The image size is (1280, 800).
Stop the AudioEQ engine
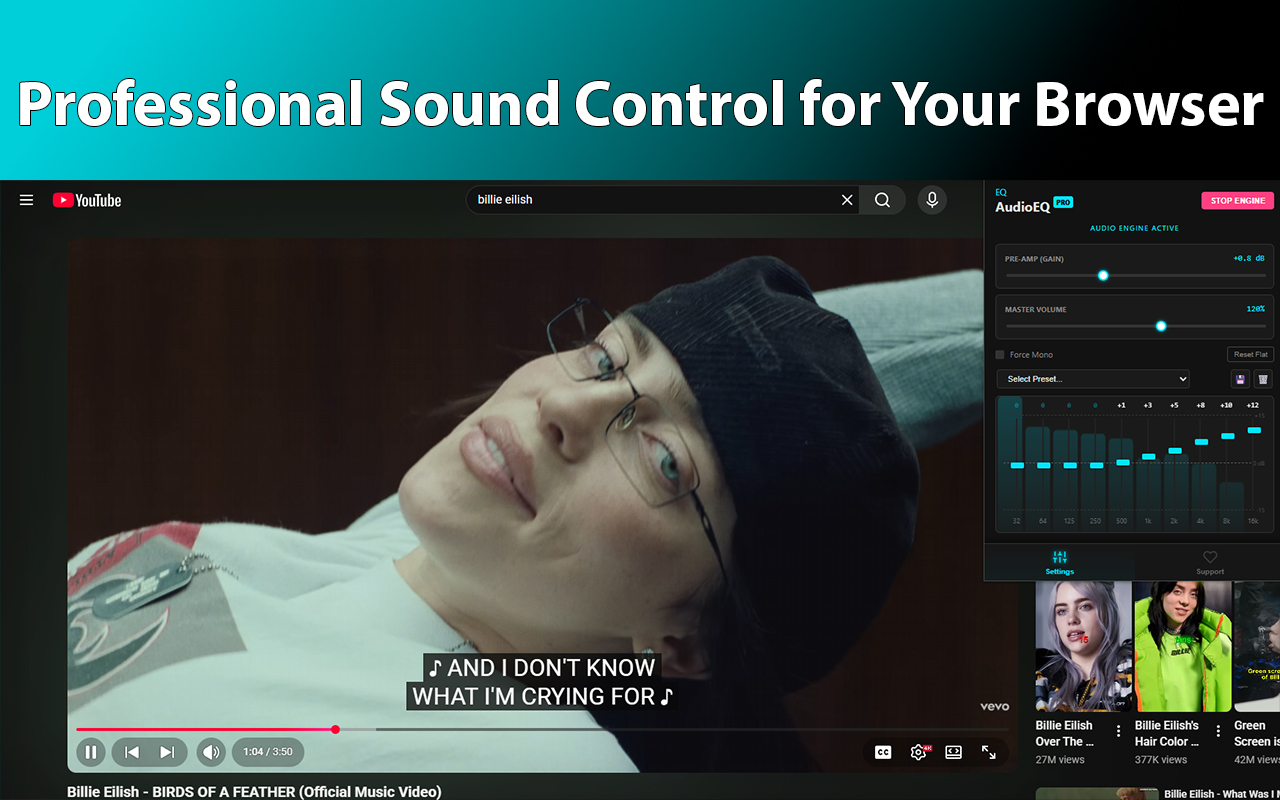[1237, 201]
